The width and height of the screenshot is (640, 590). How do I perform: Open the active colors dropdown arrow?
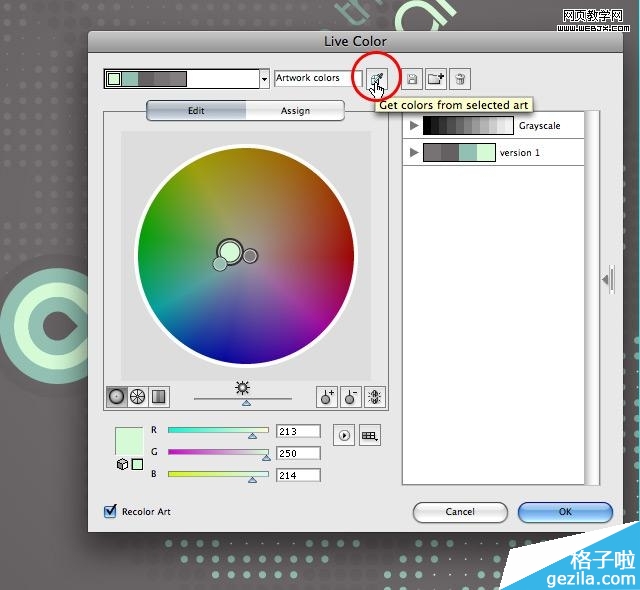(x=264, y=79)
